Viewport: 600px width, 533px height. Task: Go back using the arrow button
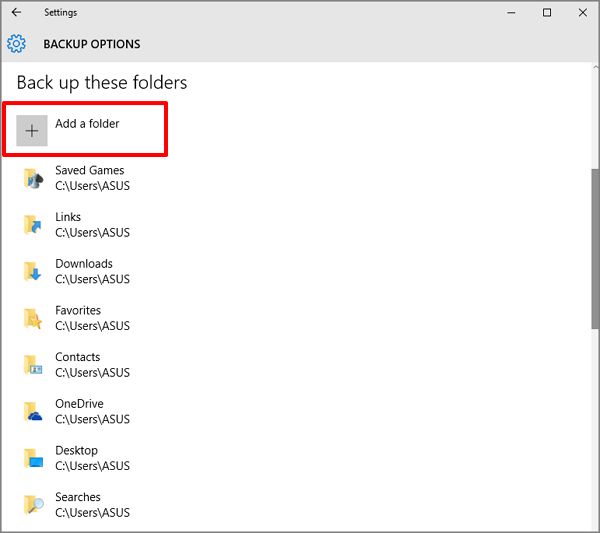16,12
